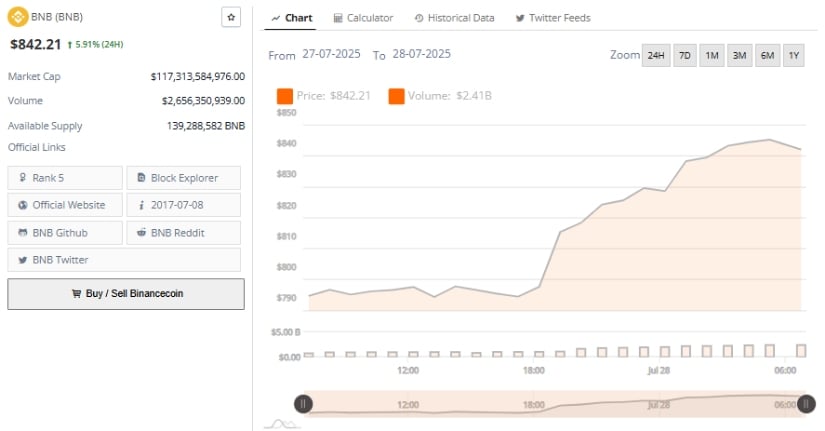Set zoom to 7D
825x431 pixels.
(685, 55)
